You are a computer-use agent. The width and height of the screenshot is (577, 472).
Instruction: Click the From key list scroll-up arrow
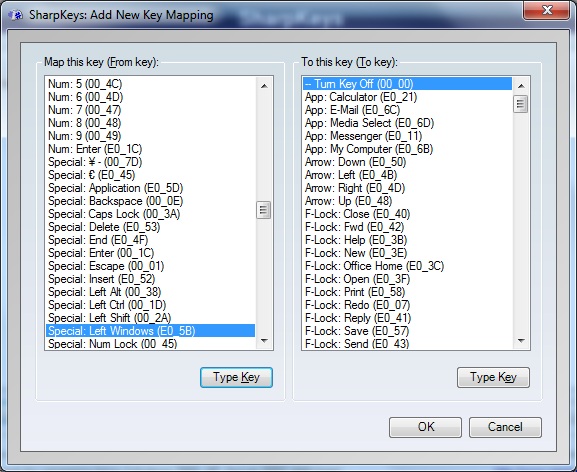click(x=264, y=86)
